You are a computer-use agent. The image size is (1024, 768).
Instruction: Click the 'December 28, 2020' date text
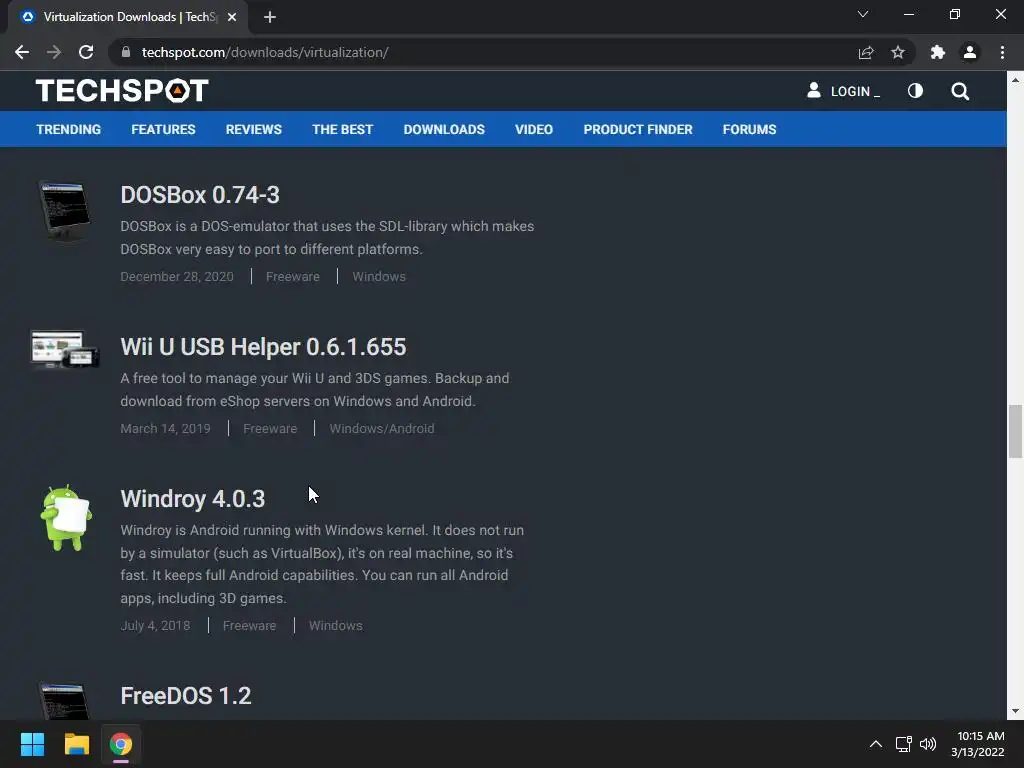pos(177,276)
